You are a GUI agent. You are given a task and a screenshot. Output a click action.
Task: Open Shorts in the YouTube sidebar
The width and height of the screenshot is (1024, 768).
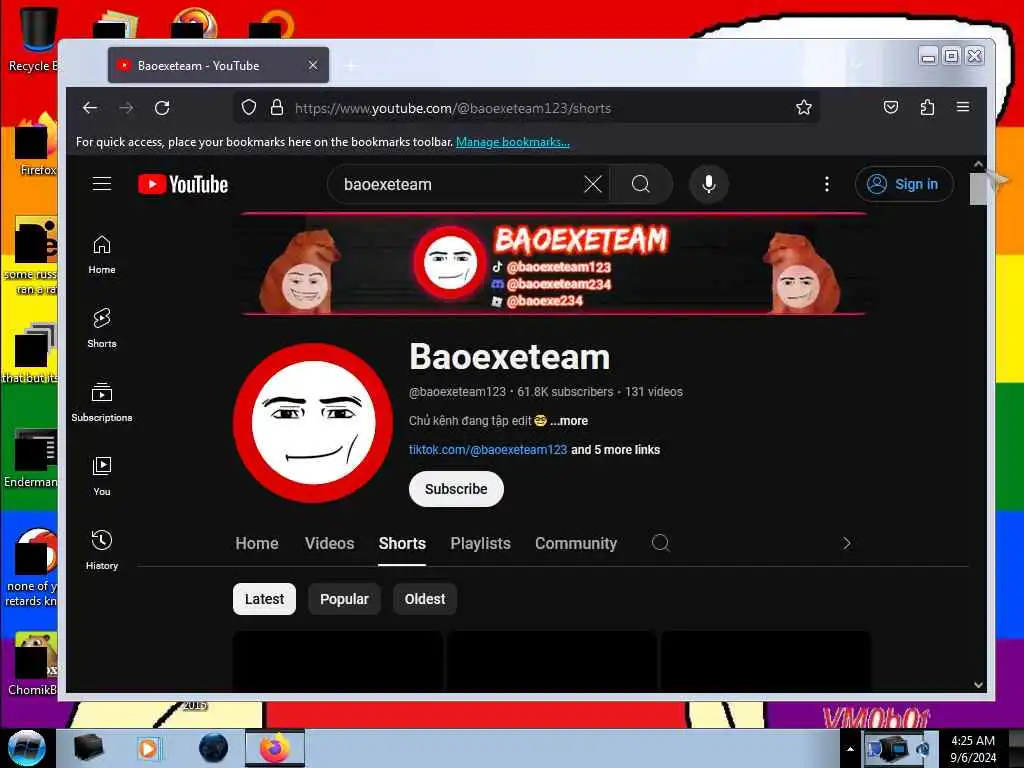tap(102, 328)
